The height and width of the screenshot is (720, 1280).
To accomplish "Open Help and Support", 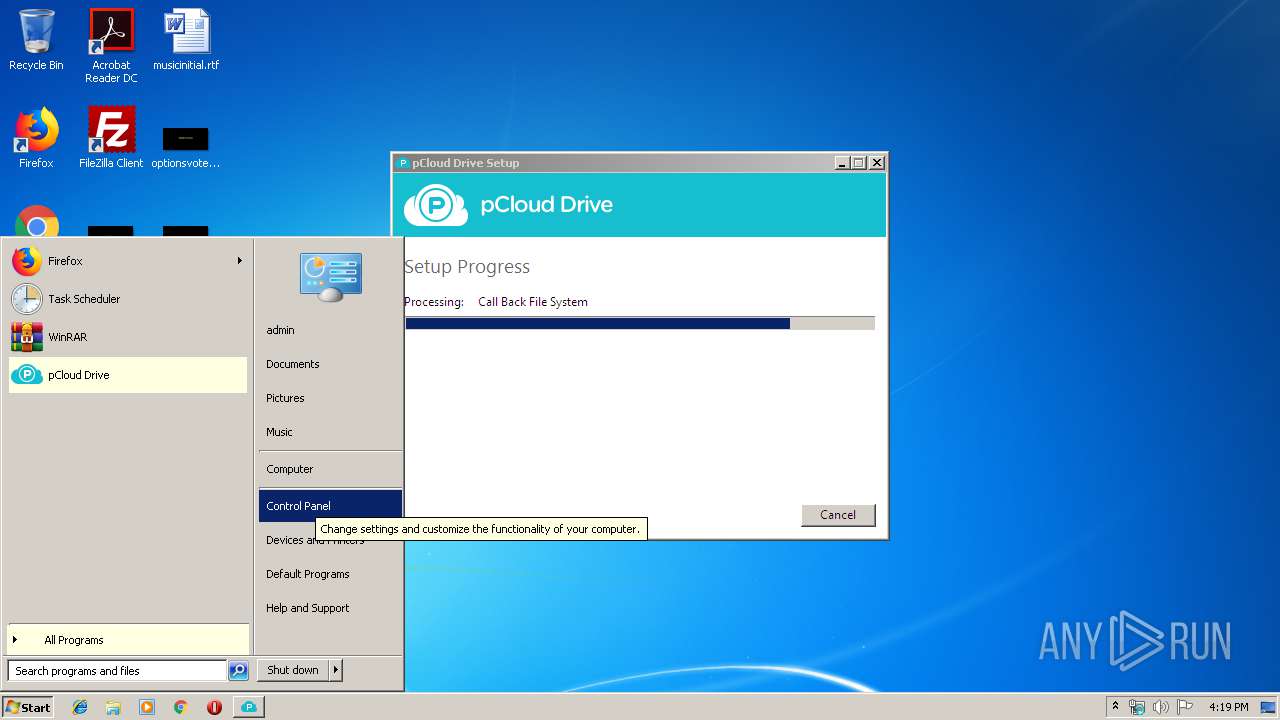I will [x=330, y=608].
